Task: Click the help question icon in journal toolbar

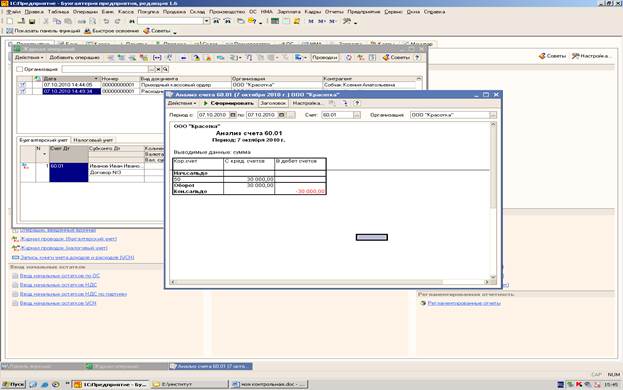Action: 417,58
